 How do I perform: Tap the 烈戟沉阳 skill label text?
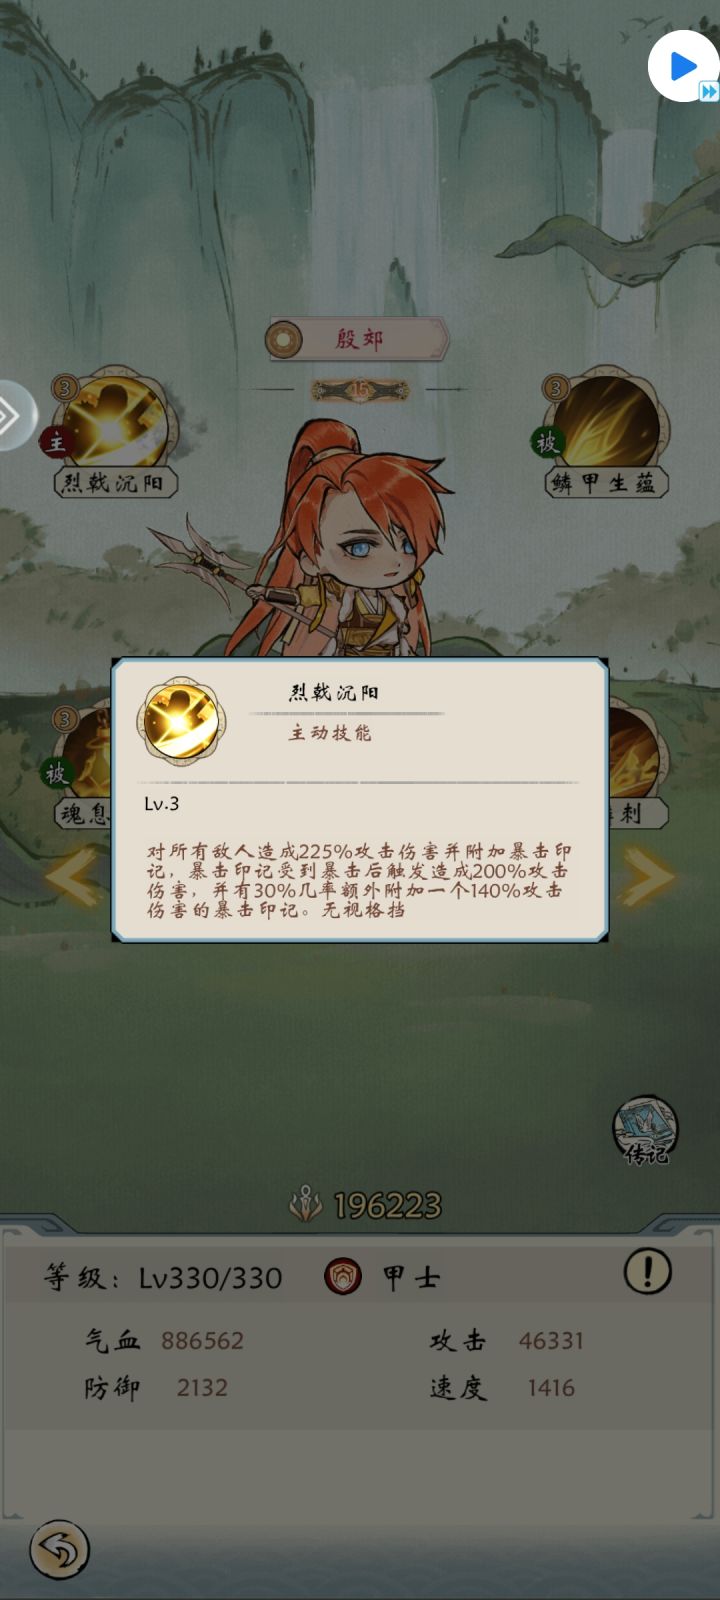click(114, 483)
